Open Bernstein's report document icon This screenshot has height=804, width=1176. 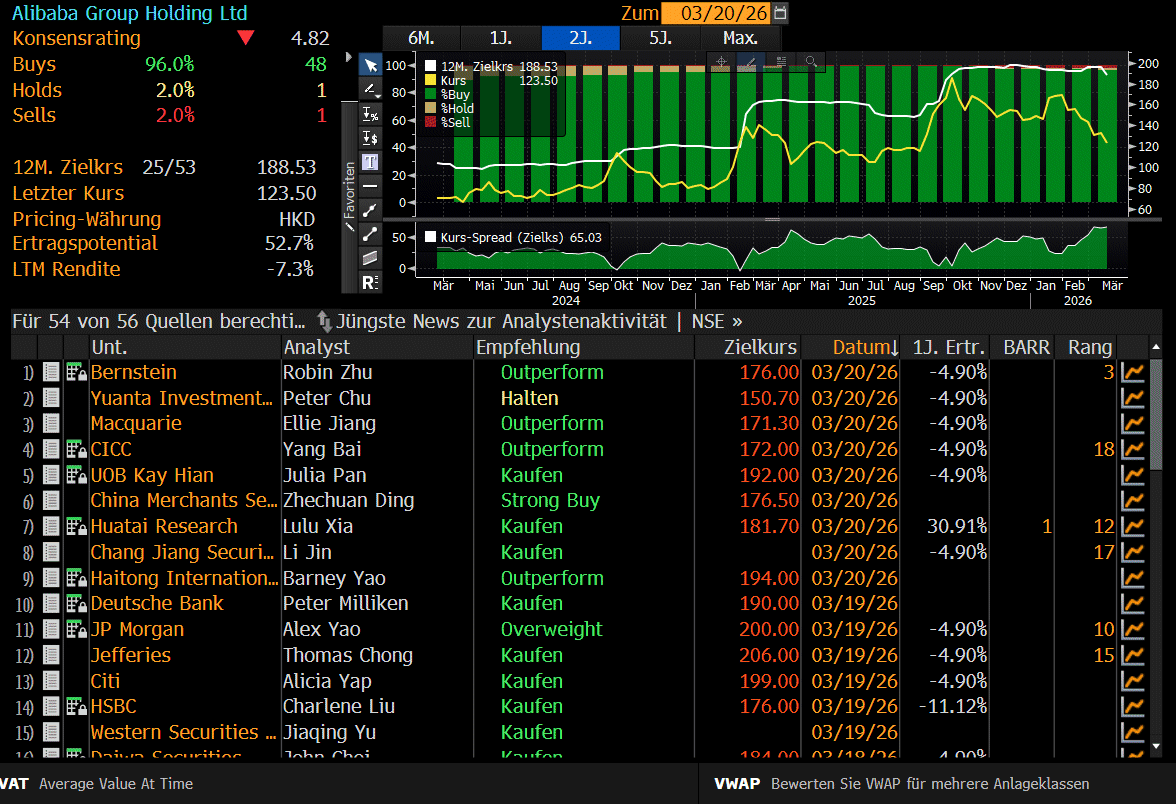[52, 373]
